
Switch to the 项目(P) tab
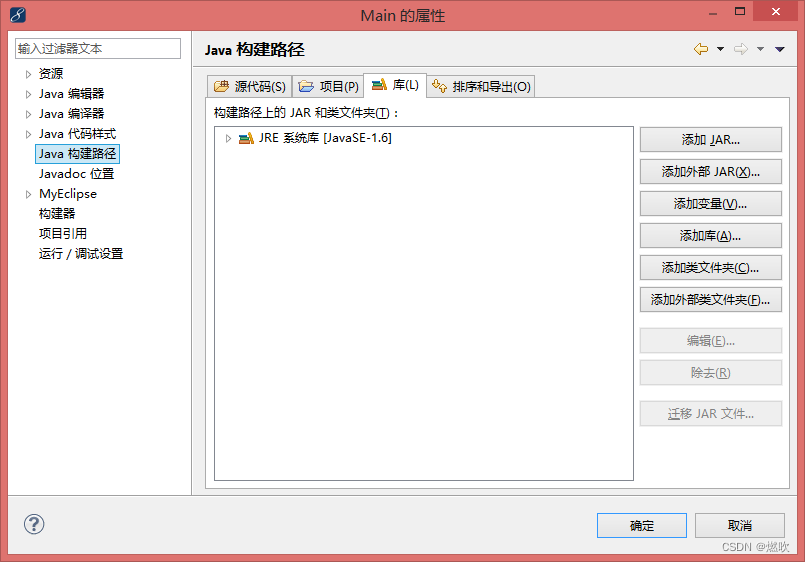click(328, 86)
